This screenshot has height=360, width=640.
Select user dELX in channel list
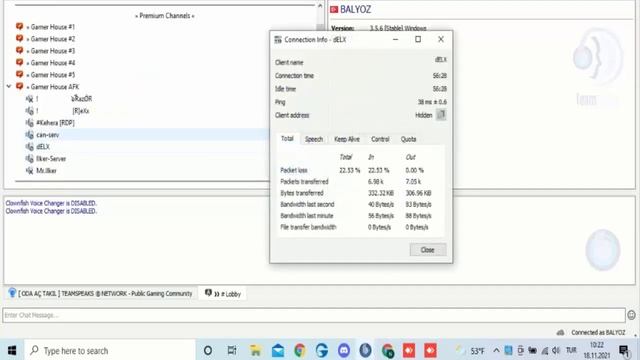[43, 147]
